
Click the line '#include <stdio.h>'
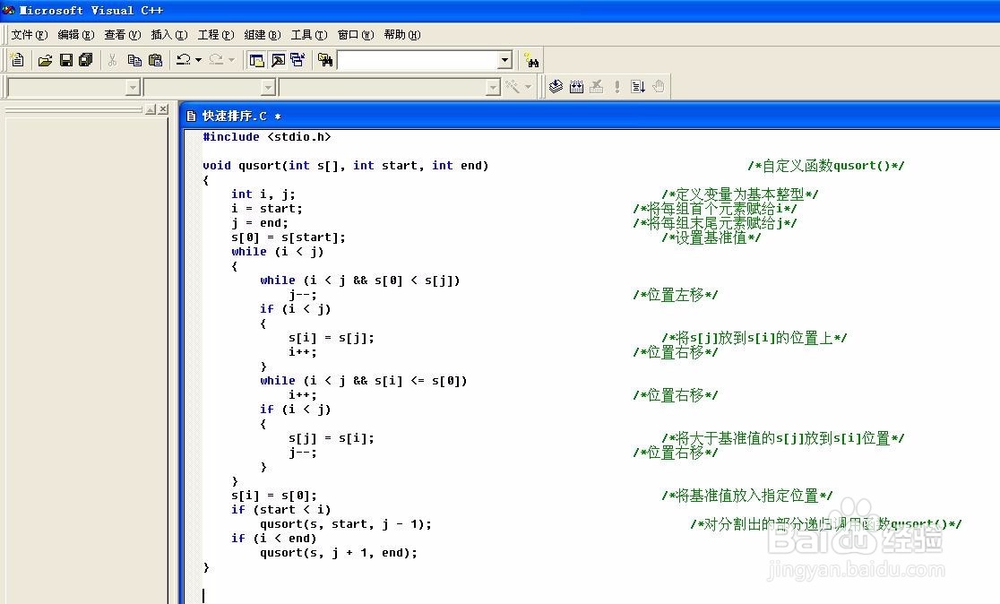click(267, 136)
